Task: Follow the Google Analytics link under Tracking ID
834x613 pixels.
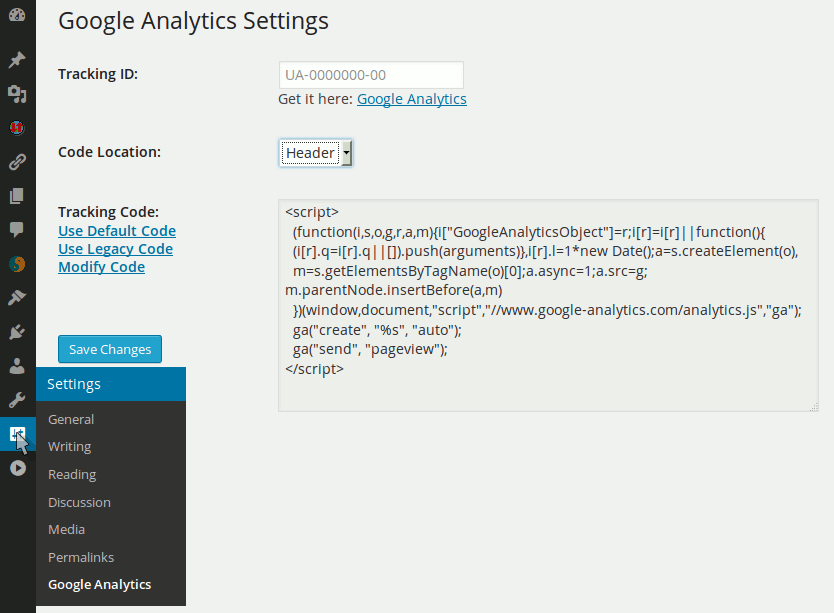Action: click(x=412, y=99)
